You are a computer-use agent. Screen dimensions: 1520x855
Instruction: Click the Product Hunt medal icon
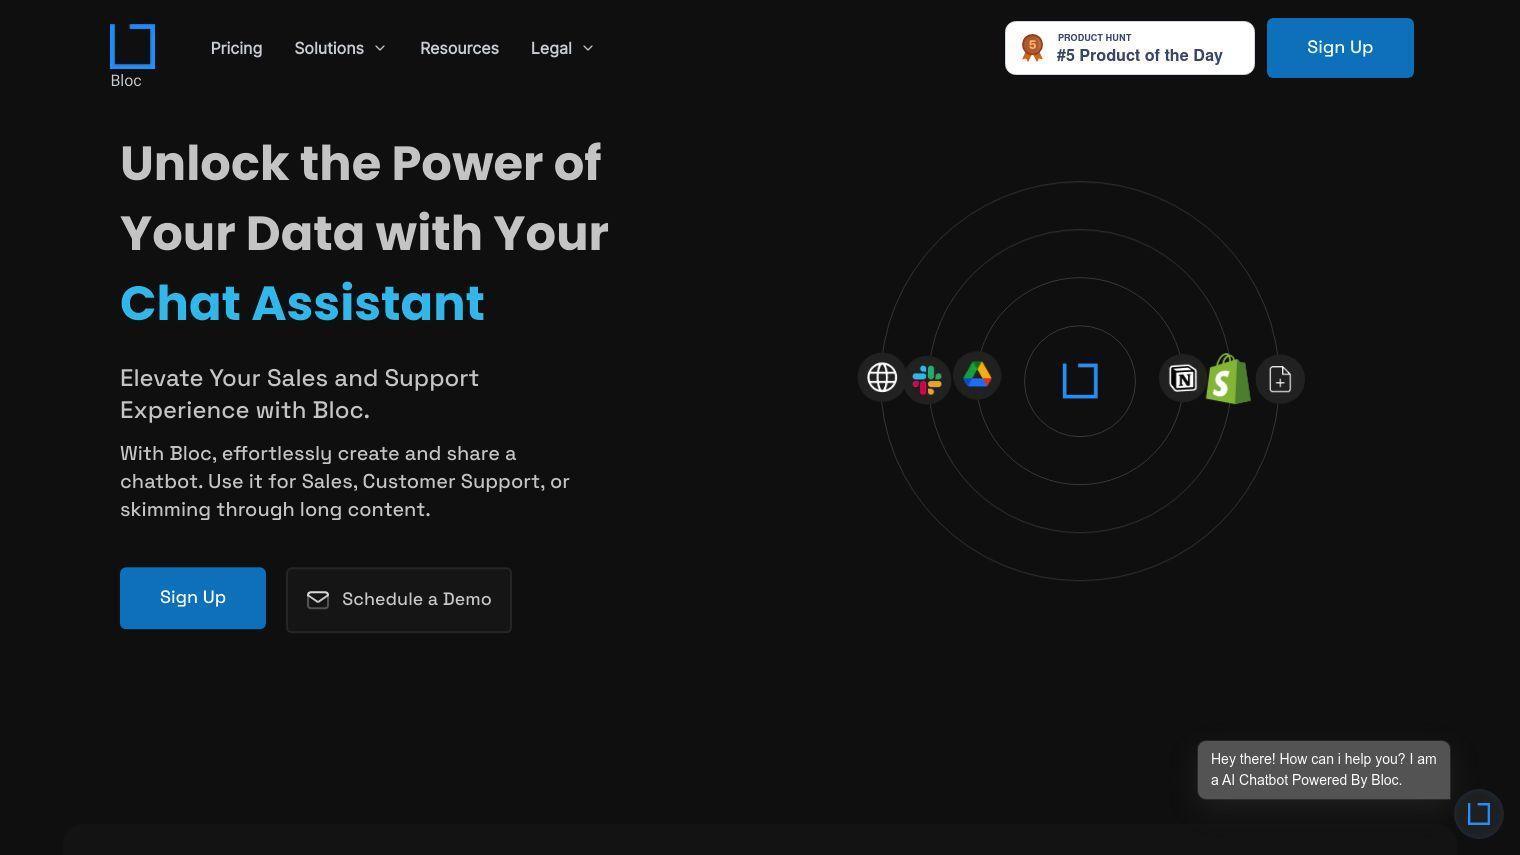point(1032,47)
